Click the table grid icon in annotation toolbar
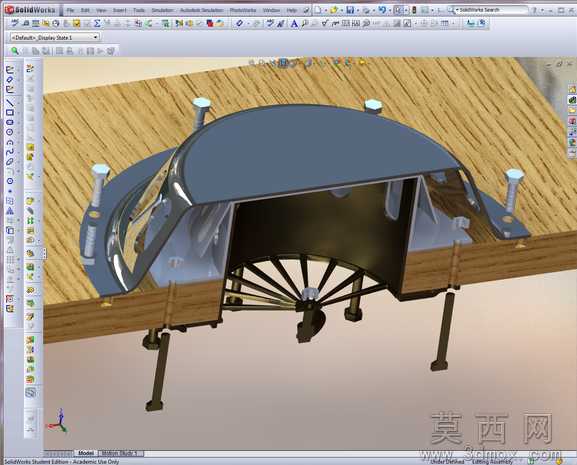This screenshot has width=577, height=465. pos(445,24)
